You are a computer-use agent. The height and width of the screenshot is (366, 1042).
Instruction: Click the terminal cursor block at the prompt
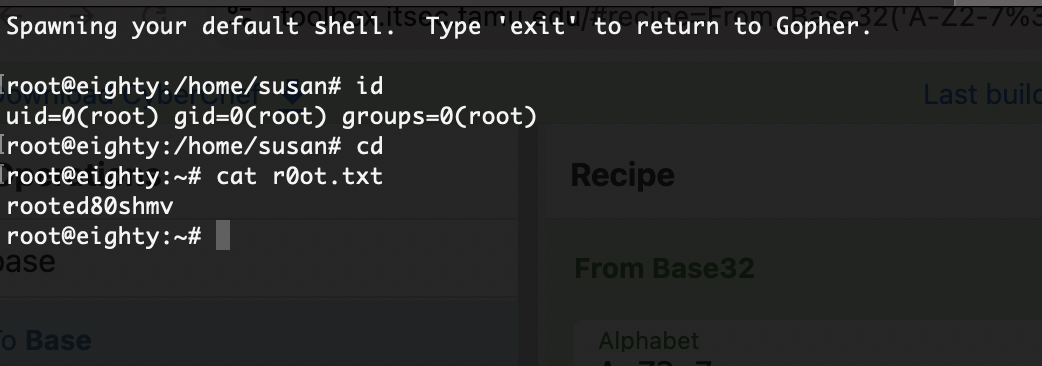[223, 236]
